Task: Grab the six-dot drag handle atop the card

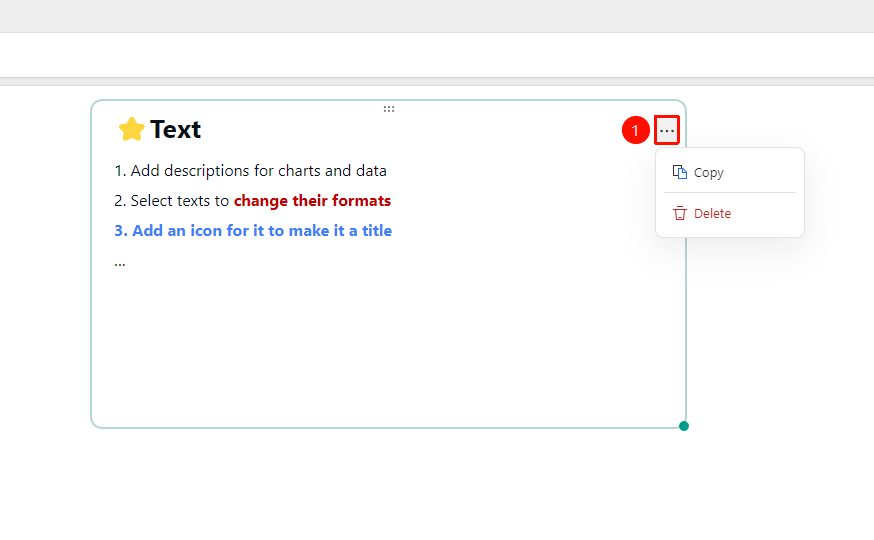Action: [x=389, y=109]
